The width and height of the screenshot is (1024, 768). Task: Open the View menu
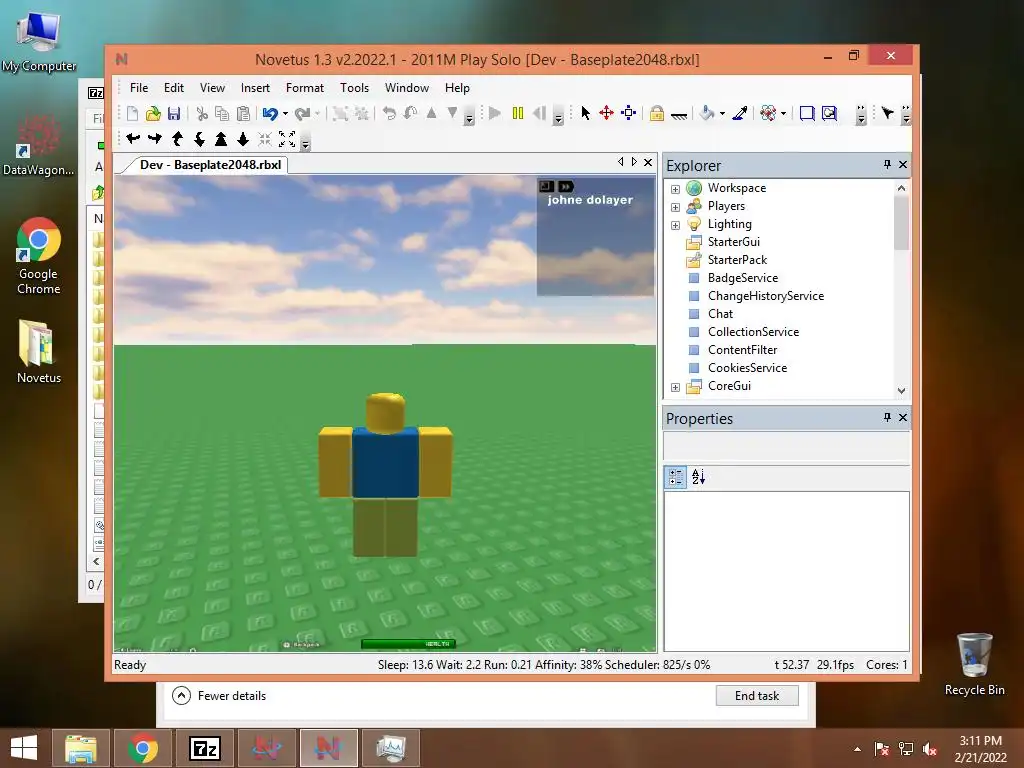point(212,88)
